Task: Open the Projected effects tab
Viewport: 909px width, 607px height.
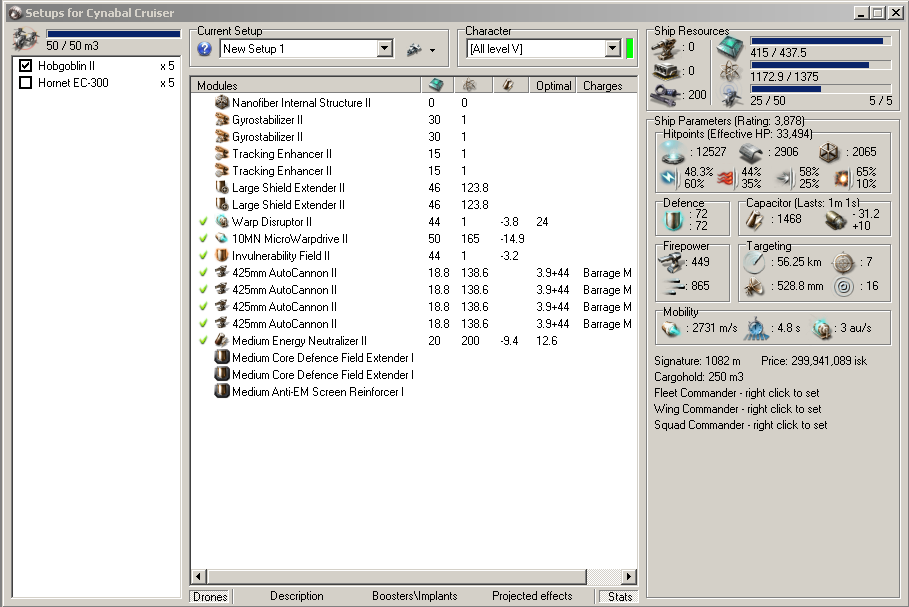Action: 532,596
